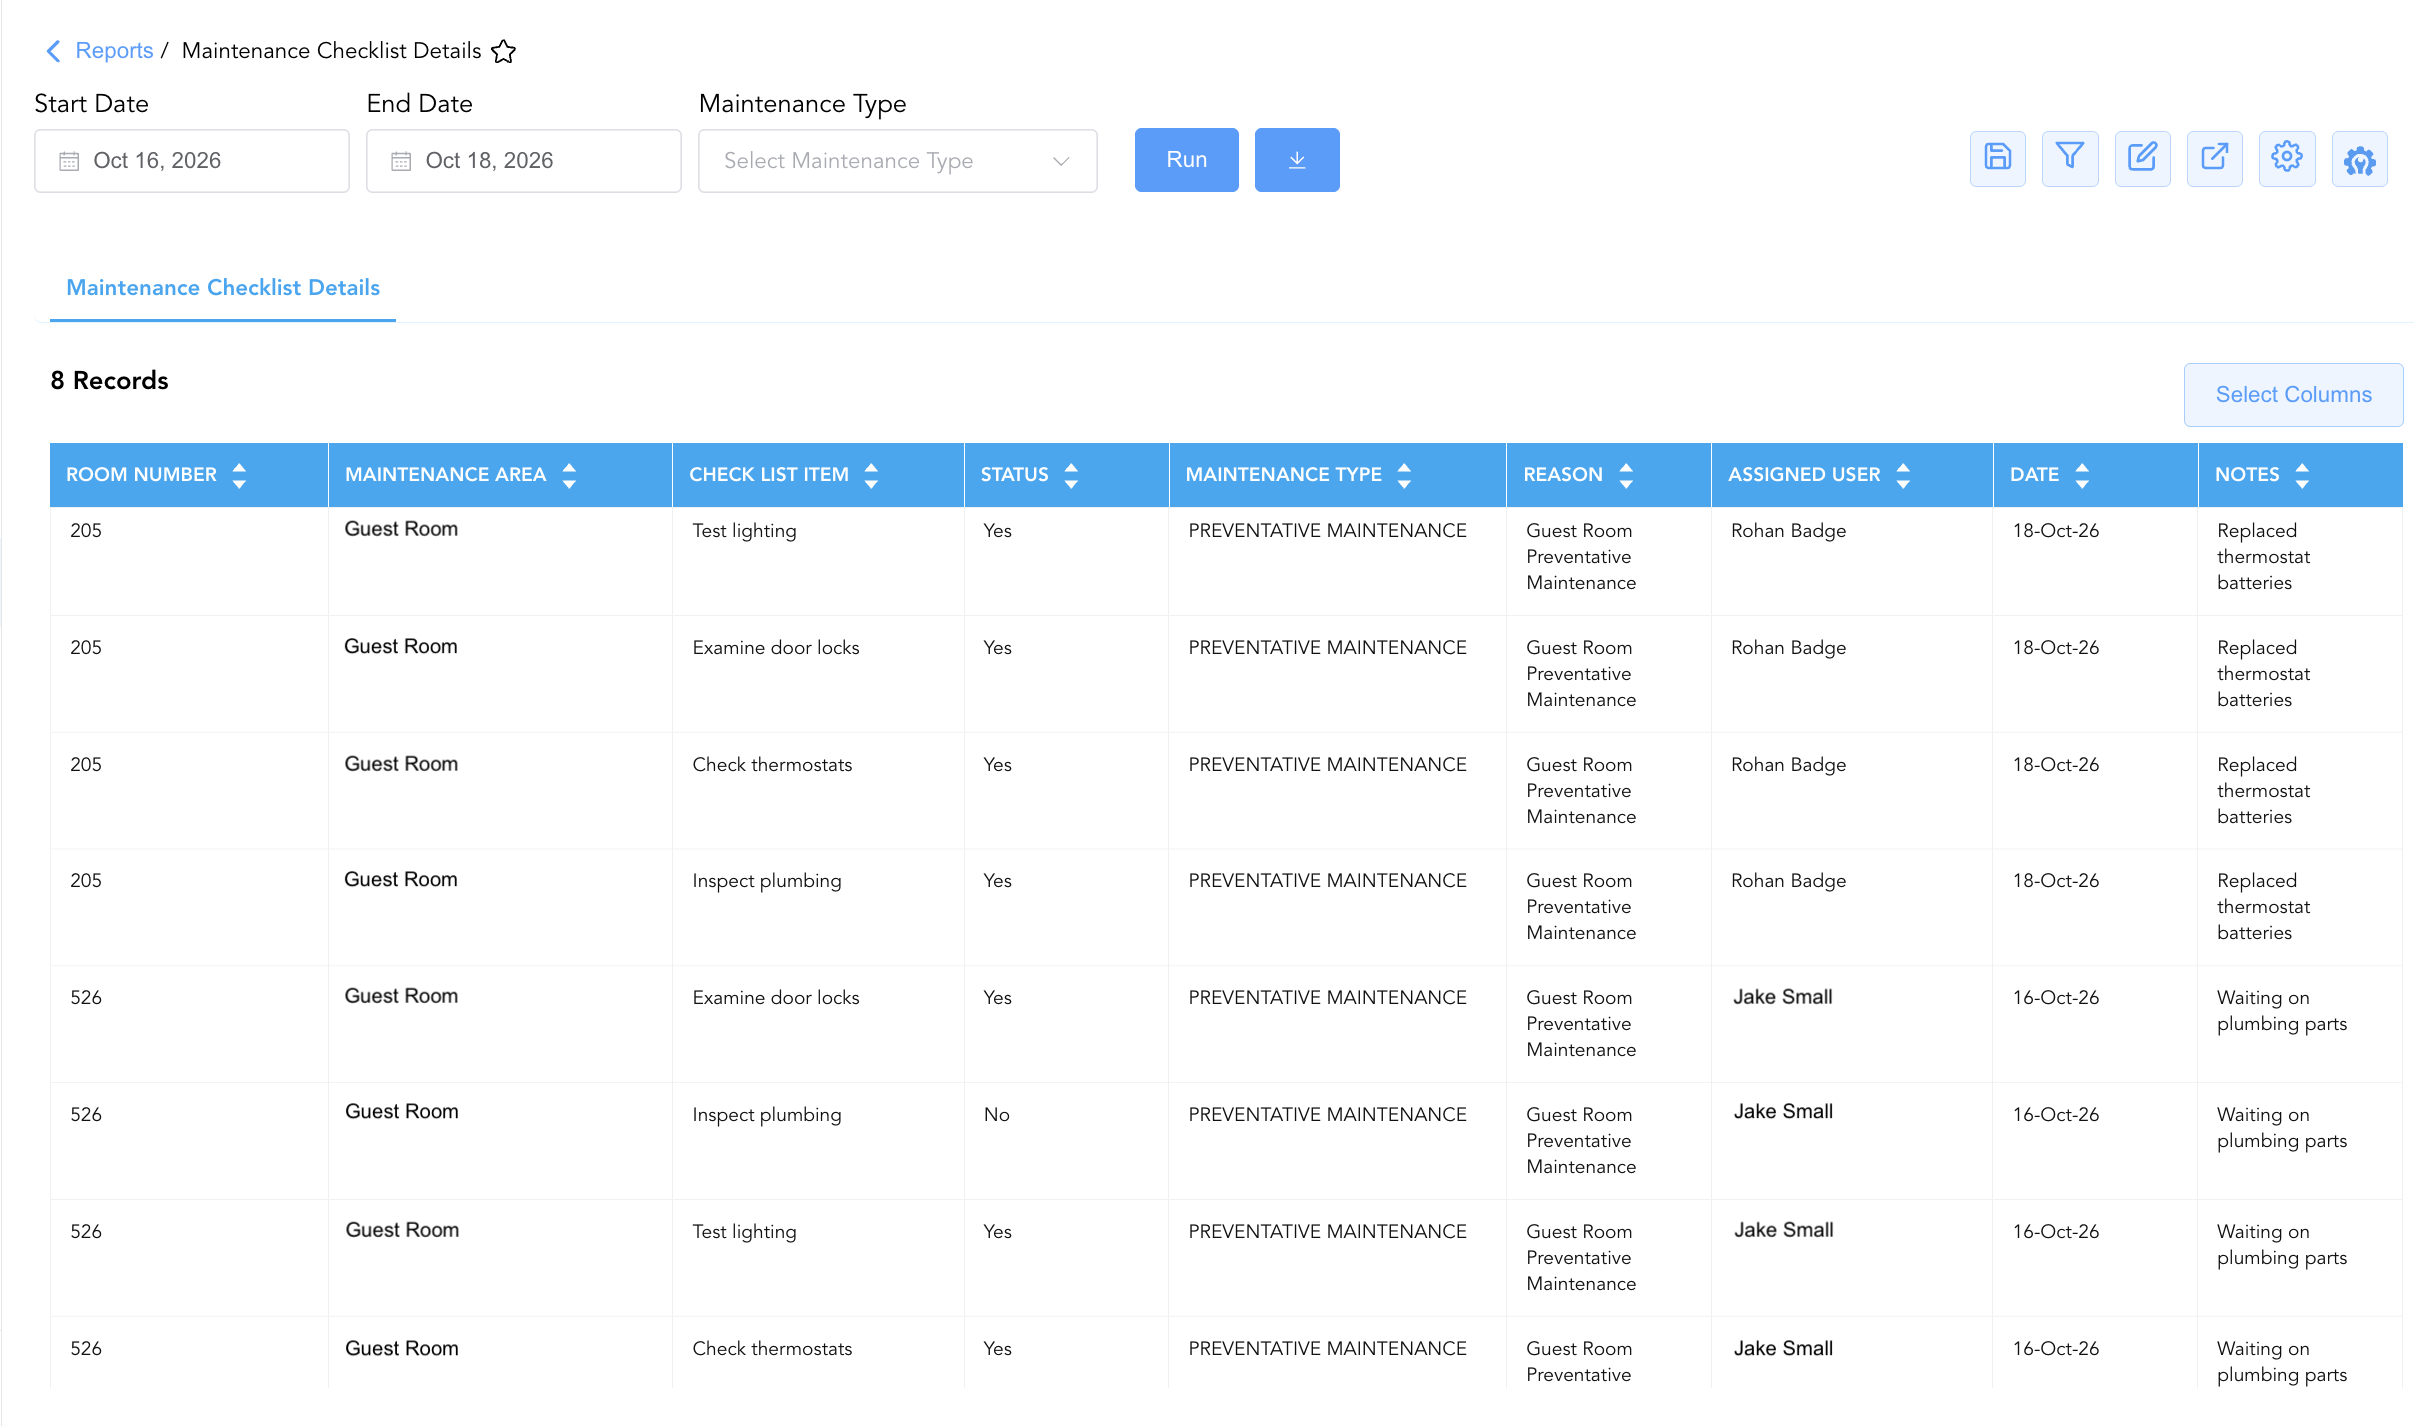The image size is (2414, 1426).
Task: Click the Start Date calendar icon
Action: (x=69, y=161)
